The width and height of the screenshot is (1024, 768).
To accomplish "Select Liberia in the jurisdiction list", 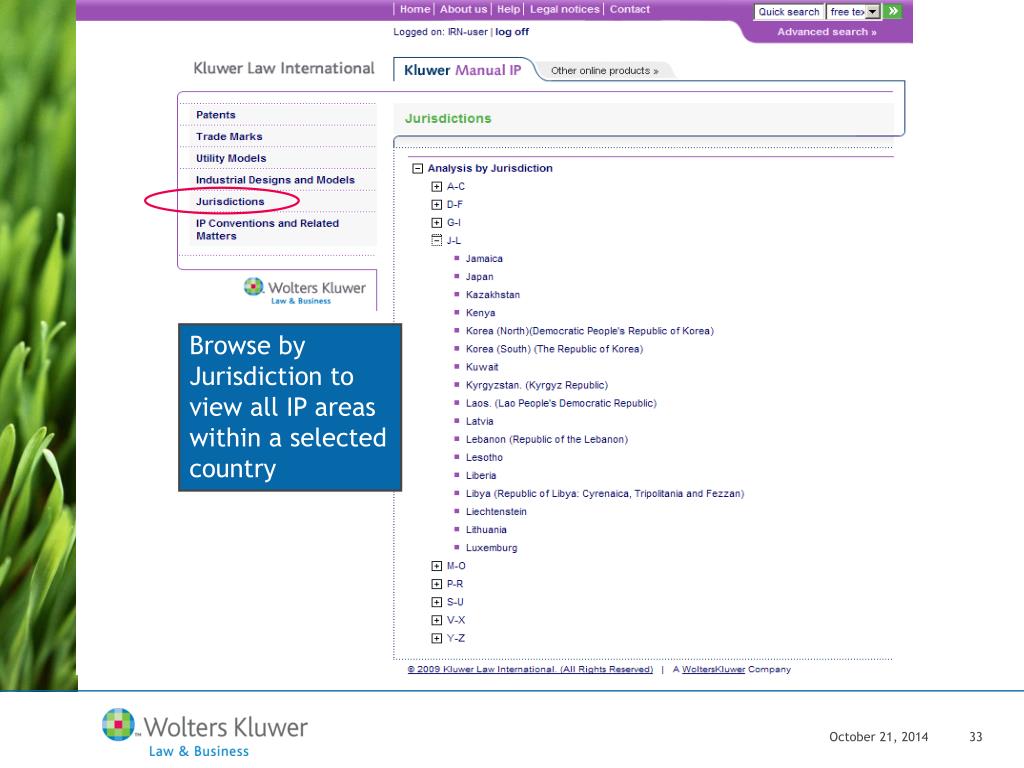I will pos(481,475).
